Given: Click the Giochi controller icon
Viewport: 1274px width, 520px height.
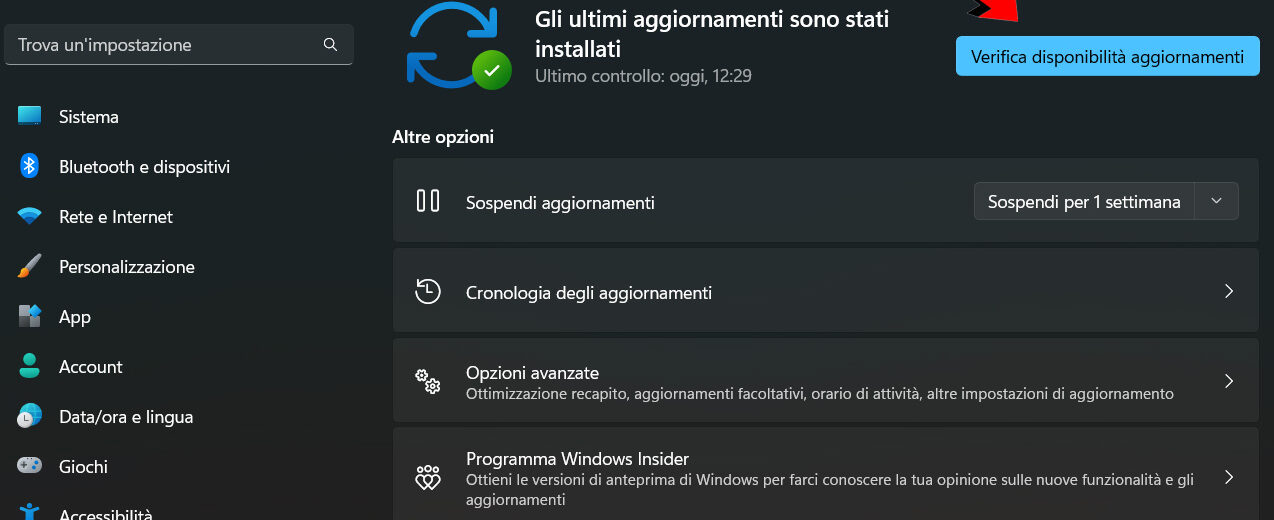Looking at the screenshot, I should tap(30, 467).
